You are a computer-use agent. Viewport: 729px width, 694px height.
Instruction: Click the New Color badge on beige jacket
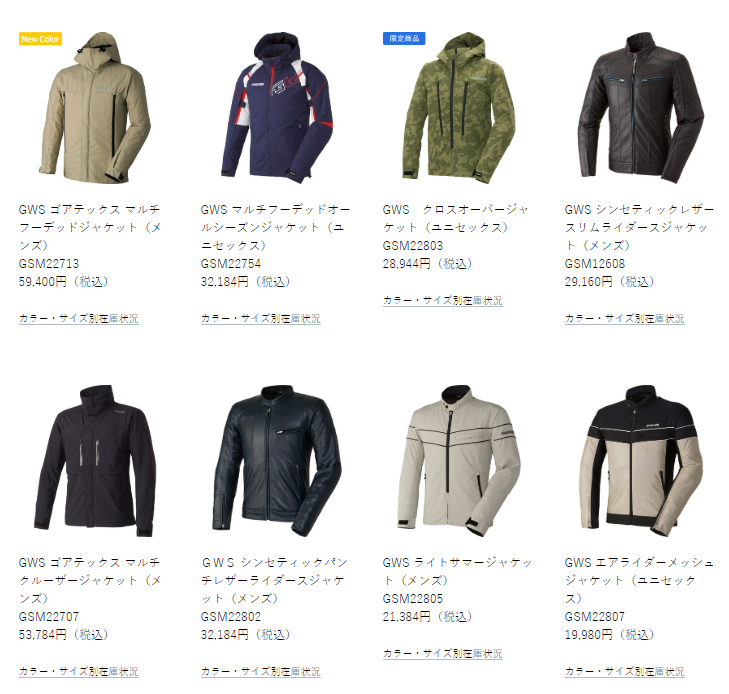(x=40, y=39)
